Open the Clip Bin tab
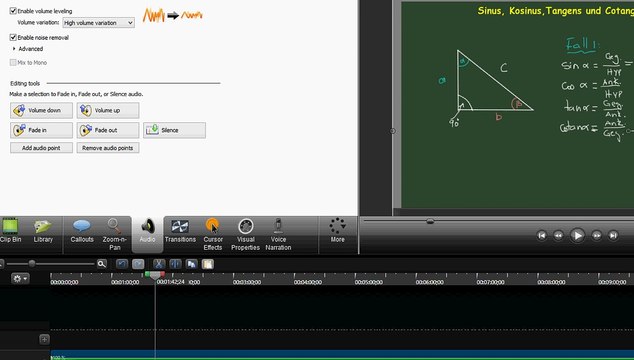This screenshot has height=360, width=634. [11, 231]
